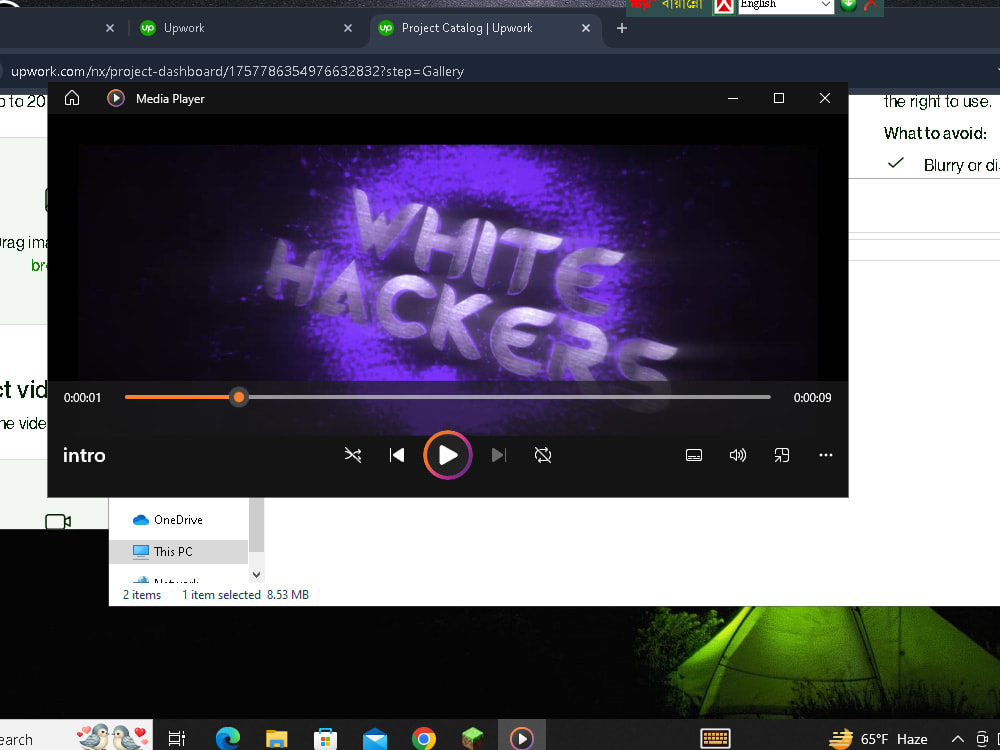Image resolution: width=1000 pixels, height=750 pixels.
Task: Select This PC in File Explorer sidebar
Action: coord(178,552)
